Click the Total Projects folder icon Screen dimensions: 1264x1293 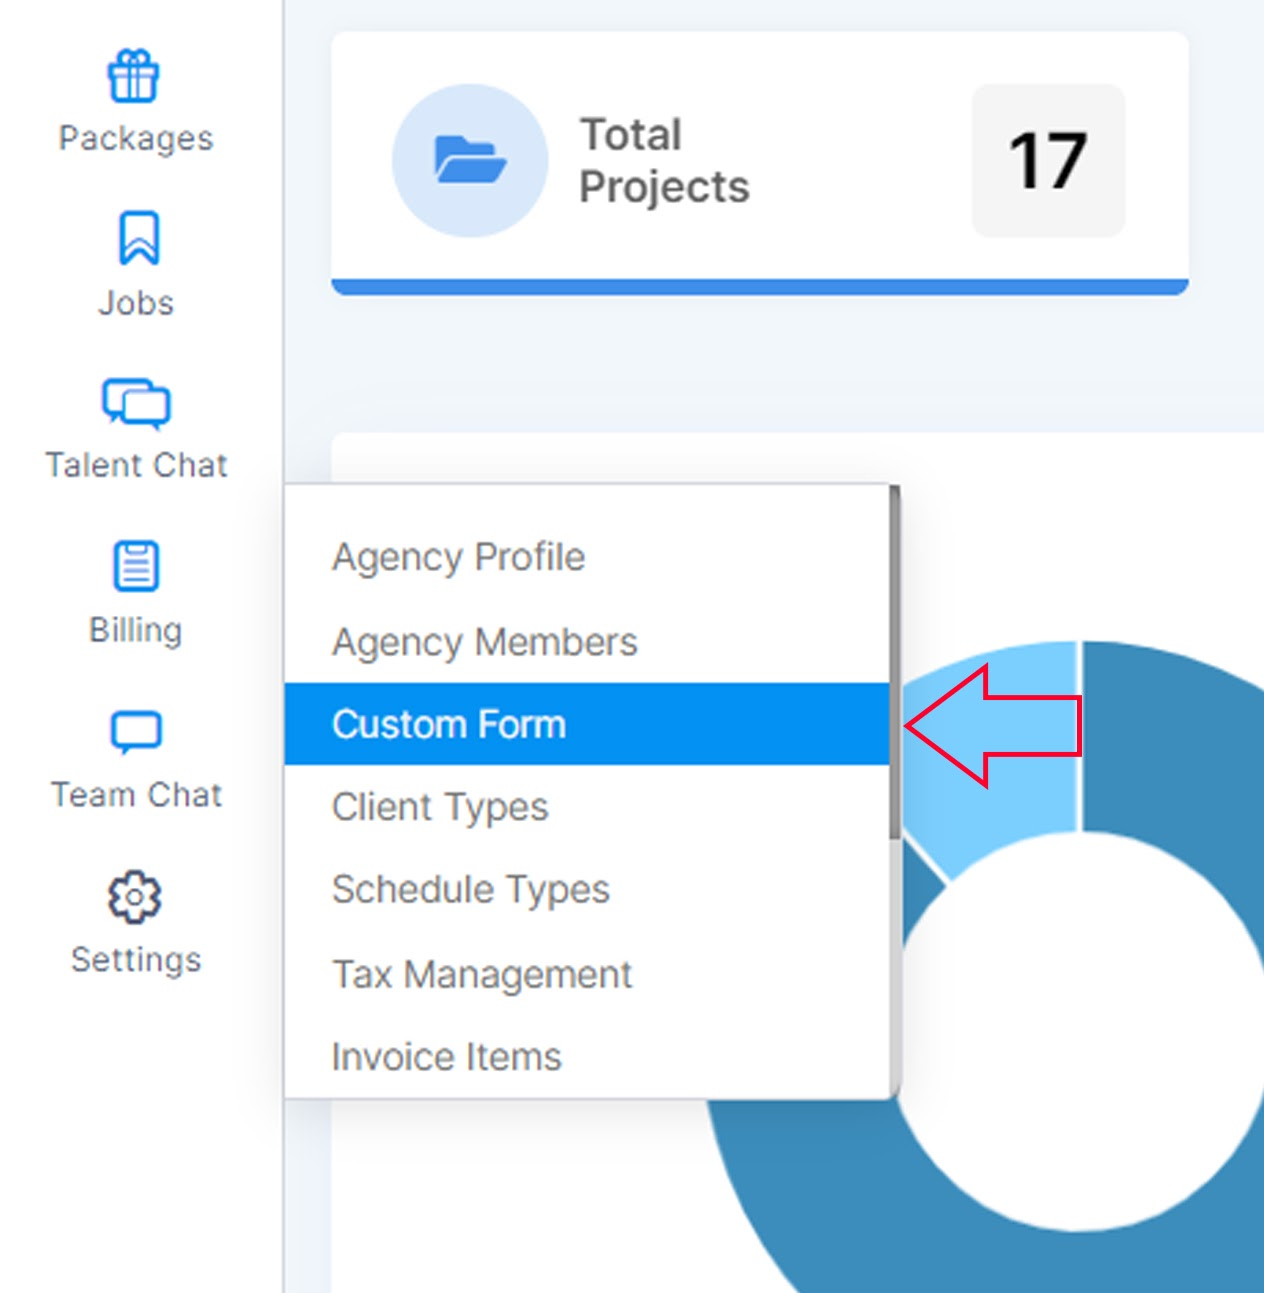click(470, 161)
